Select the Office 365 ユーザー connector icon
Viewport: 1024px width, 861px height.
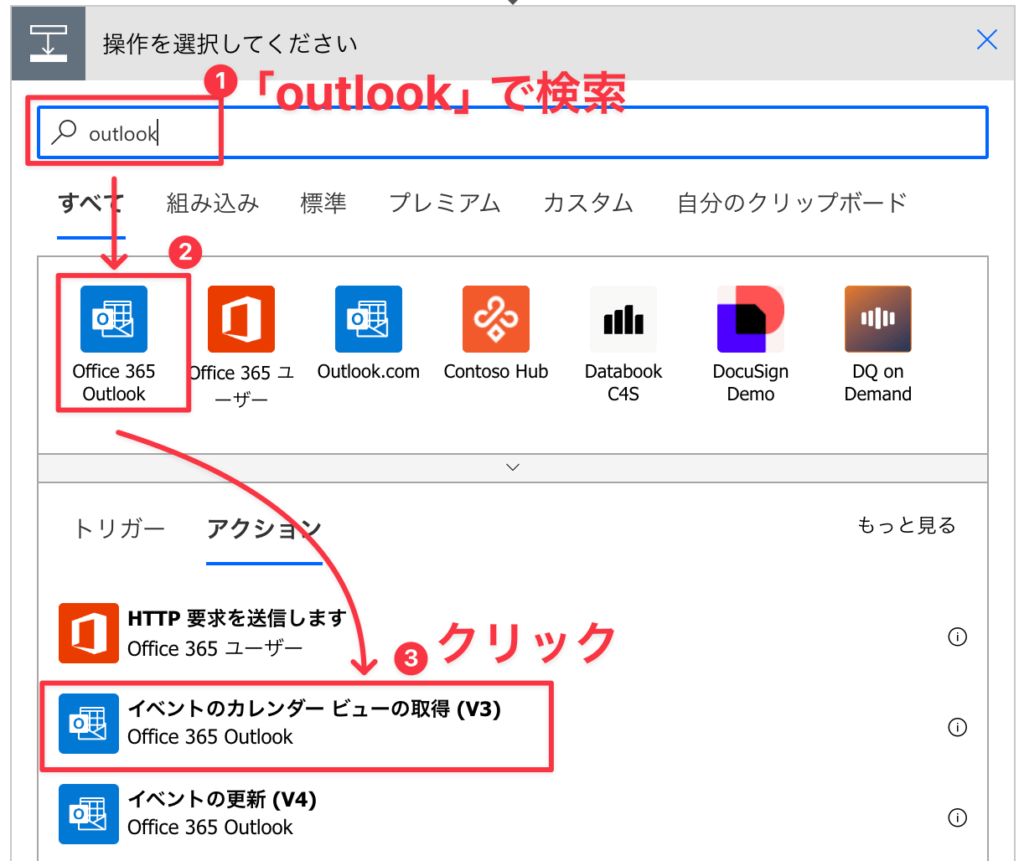tap(241, 319)
